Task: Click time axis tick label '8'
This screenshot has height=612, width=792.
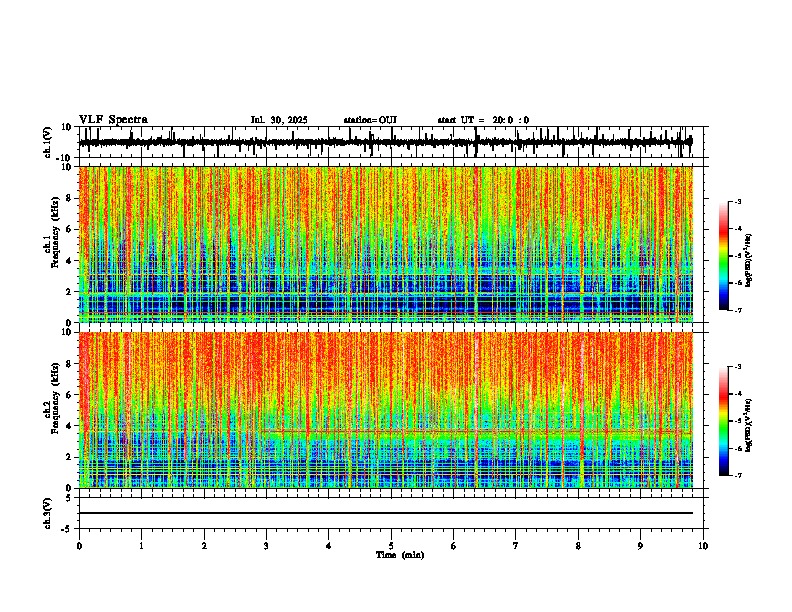Action: 578,546
